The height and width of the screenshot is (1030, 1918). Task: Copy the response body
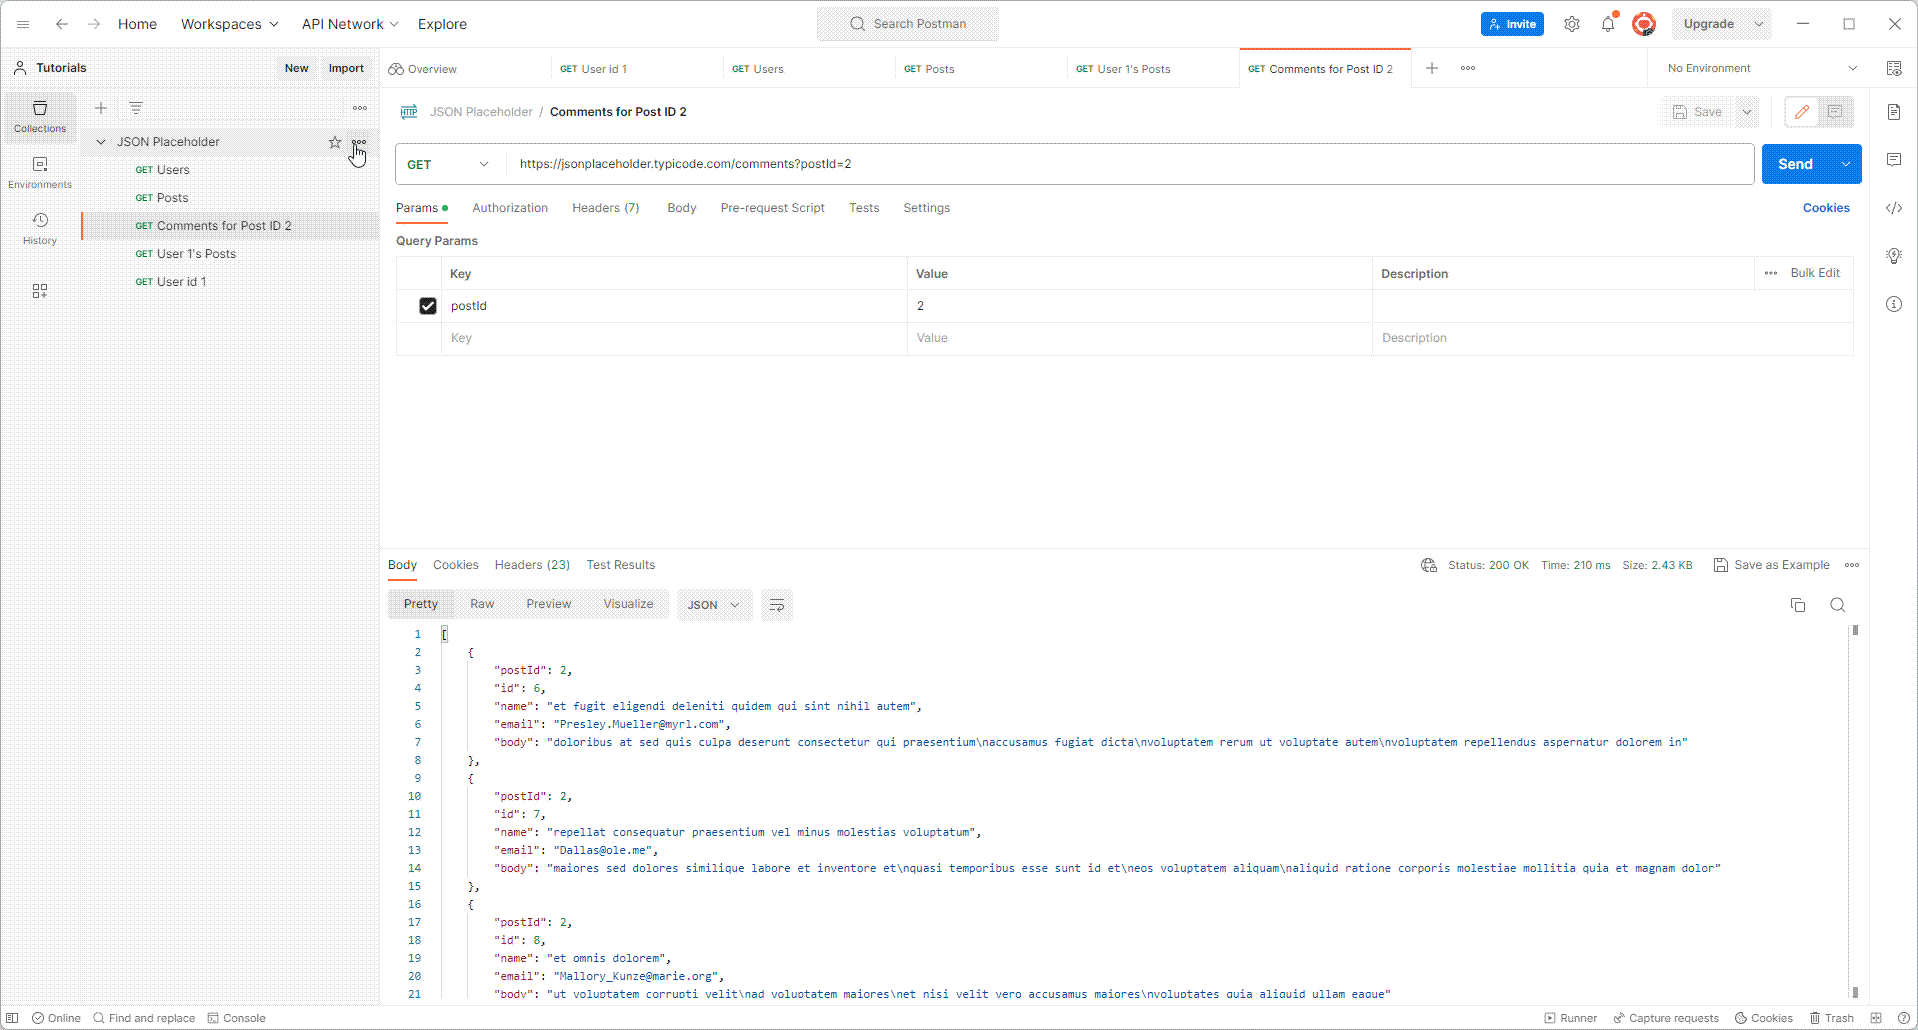1798,605
